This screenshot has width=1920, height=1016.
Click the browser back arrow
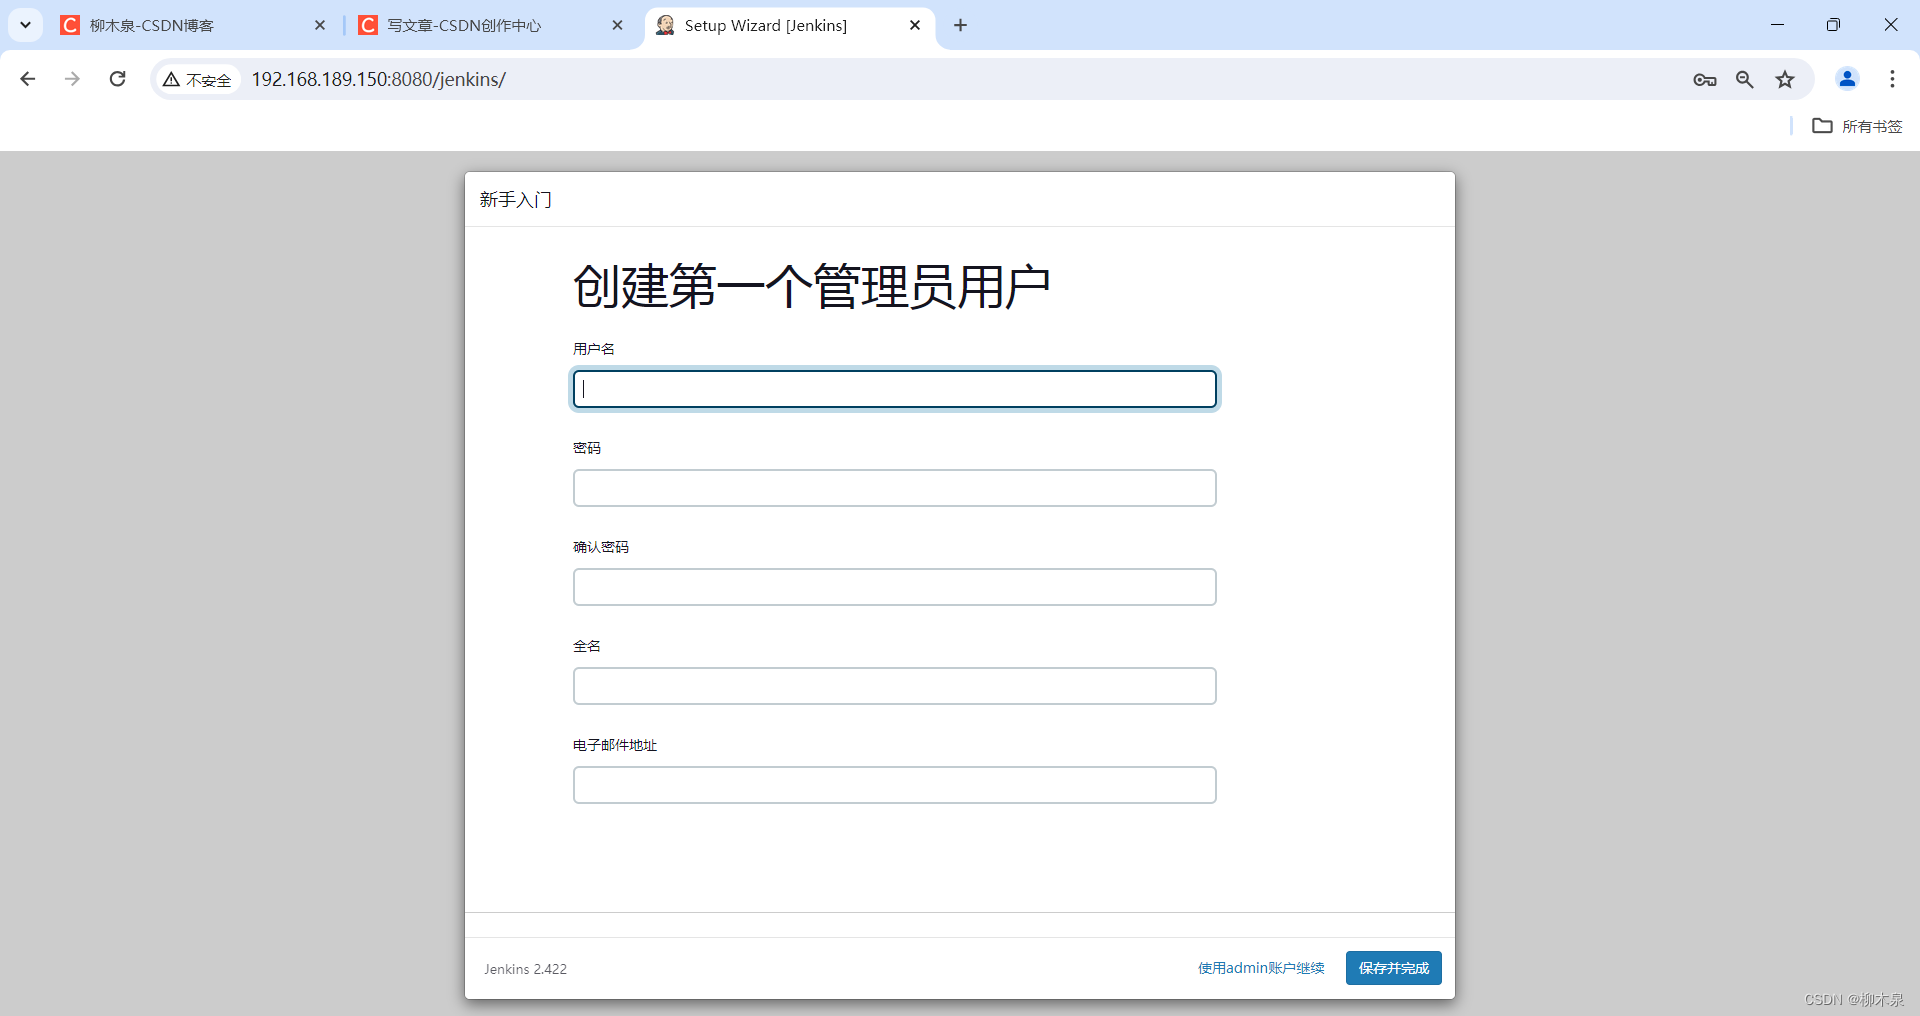point(28,79)
